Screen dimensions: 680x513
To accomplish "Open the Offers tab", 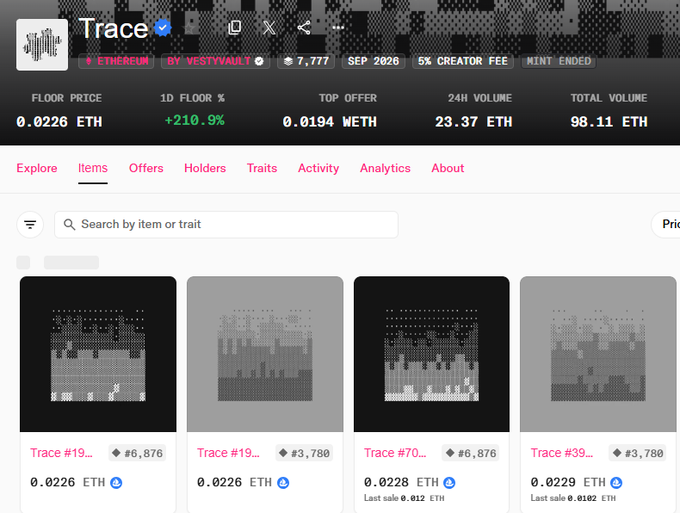I will click(x=146, y=168).
